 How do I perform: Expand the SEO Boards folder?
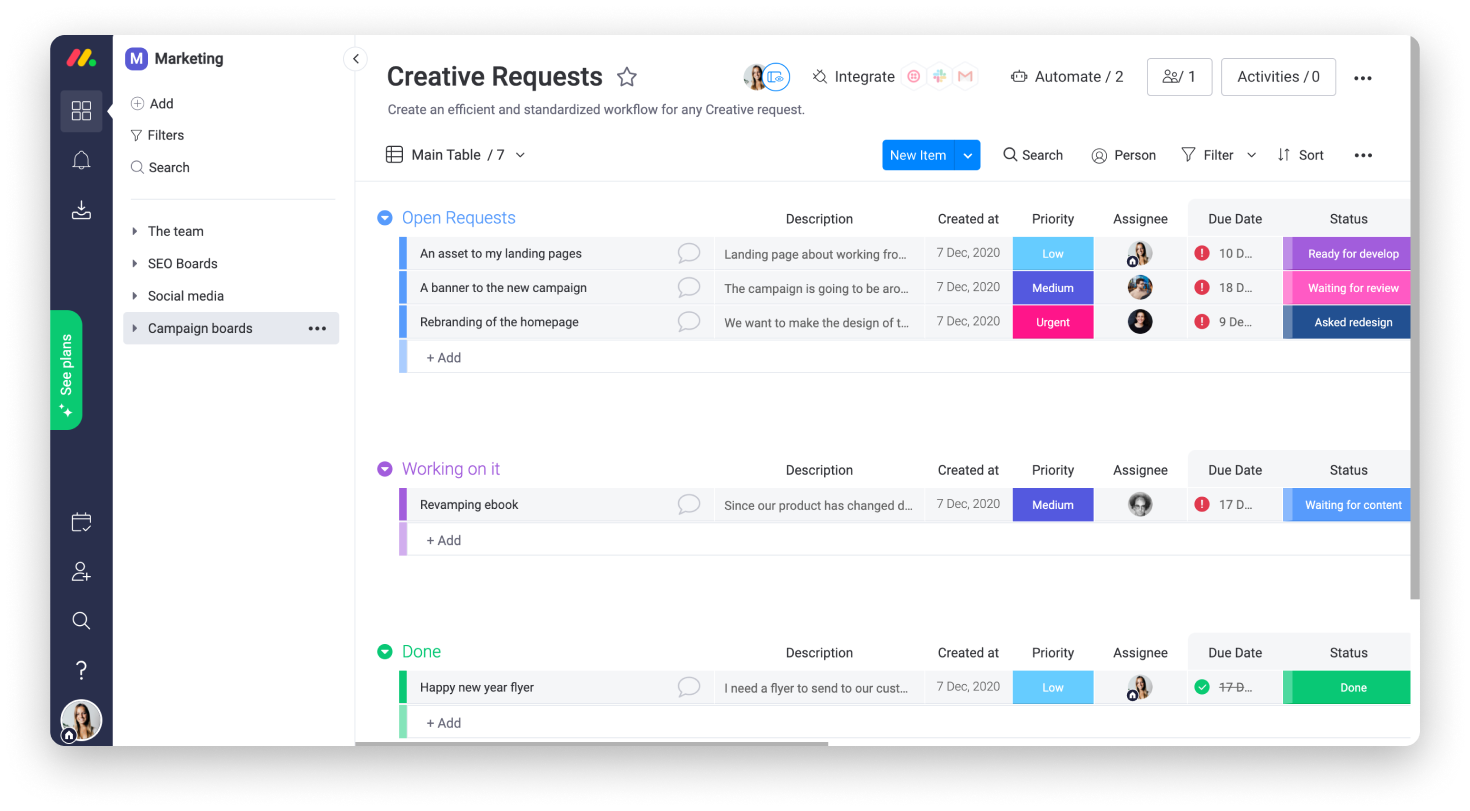click(x=135, y=264)
